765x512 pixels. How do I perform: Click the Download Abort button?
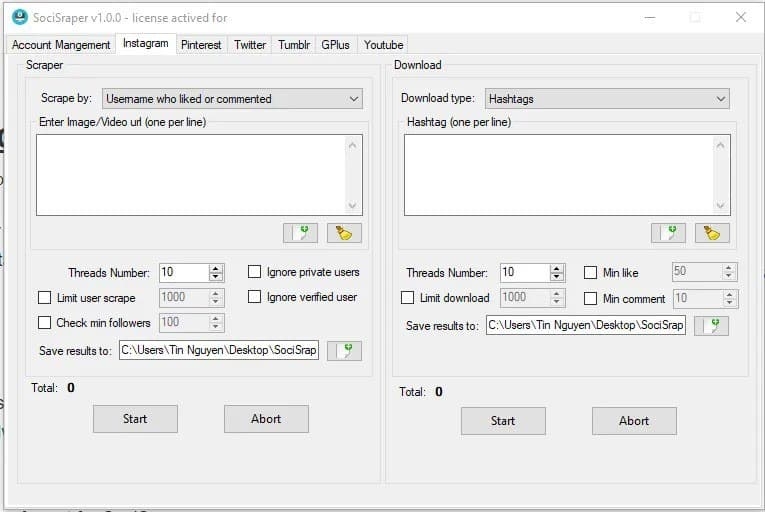click(x=634, y=421)
